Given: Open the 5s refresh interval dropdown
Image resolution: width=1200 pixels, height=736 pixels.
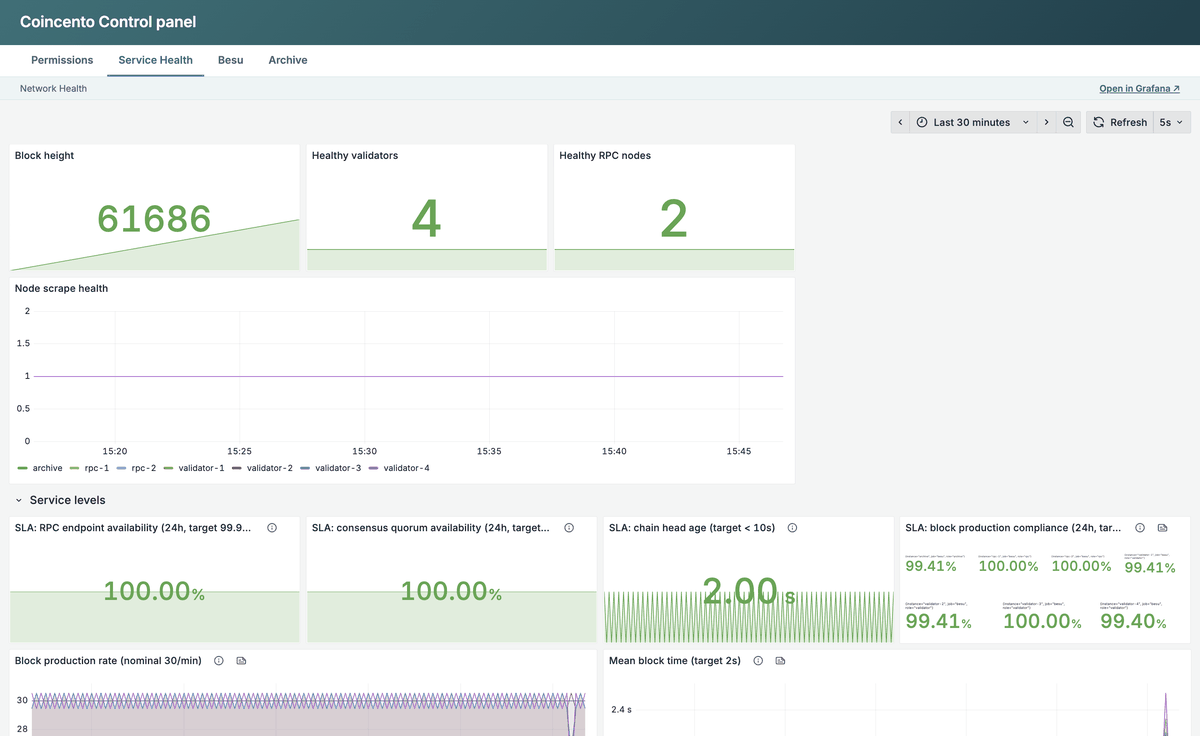Looking at the screenshot, I should pos(1170,122).
